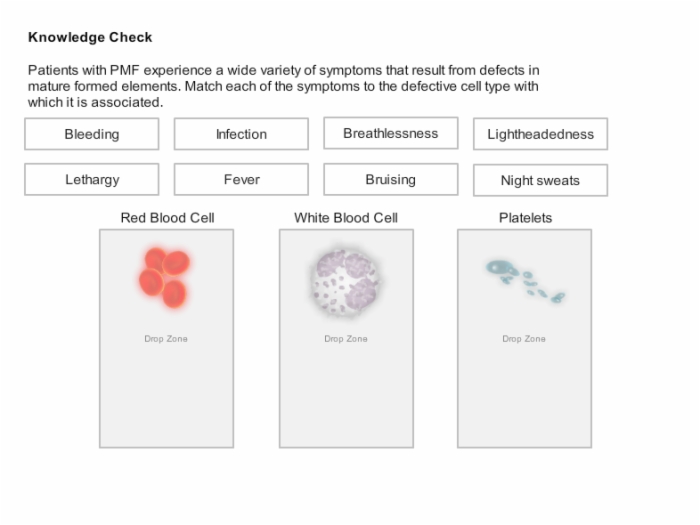Screen dimensions: 700x525
Task: Select the Night sweats symptom tile
Action: 540,180
